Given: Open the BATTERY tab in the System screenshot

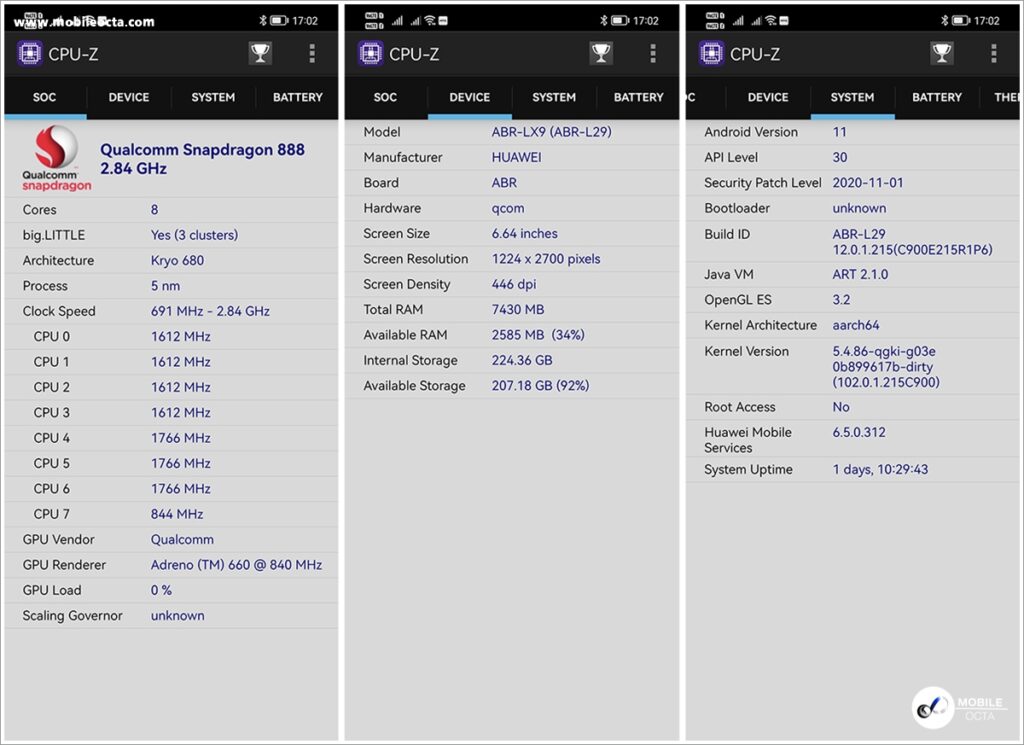Looking at the screenshot, I should point(936,97).
